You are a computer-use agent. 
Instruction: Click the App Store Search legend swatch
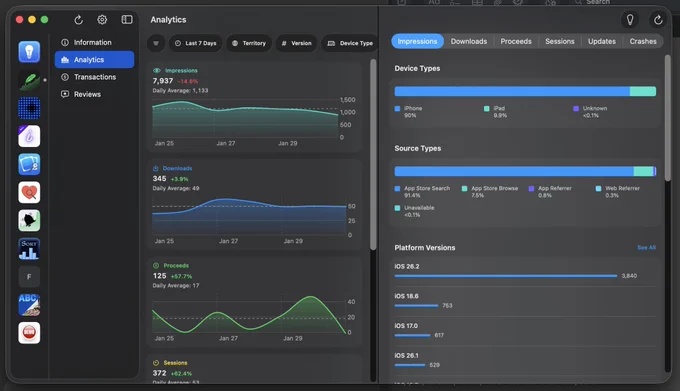tap(397, 189)
